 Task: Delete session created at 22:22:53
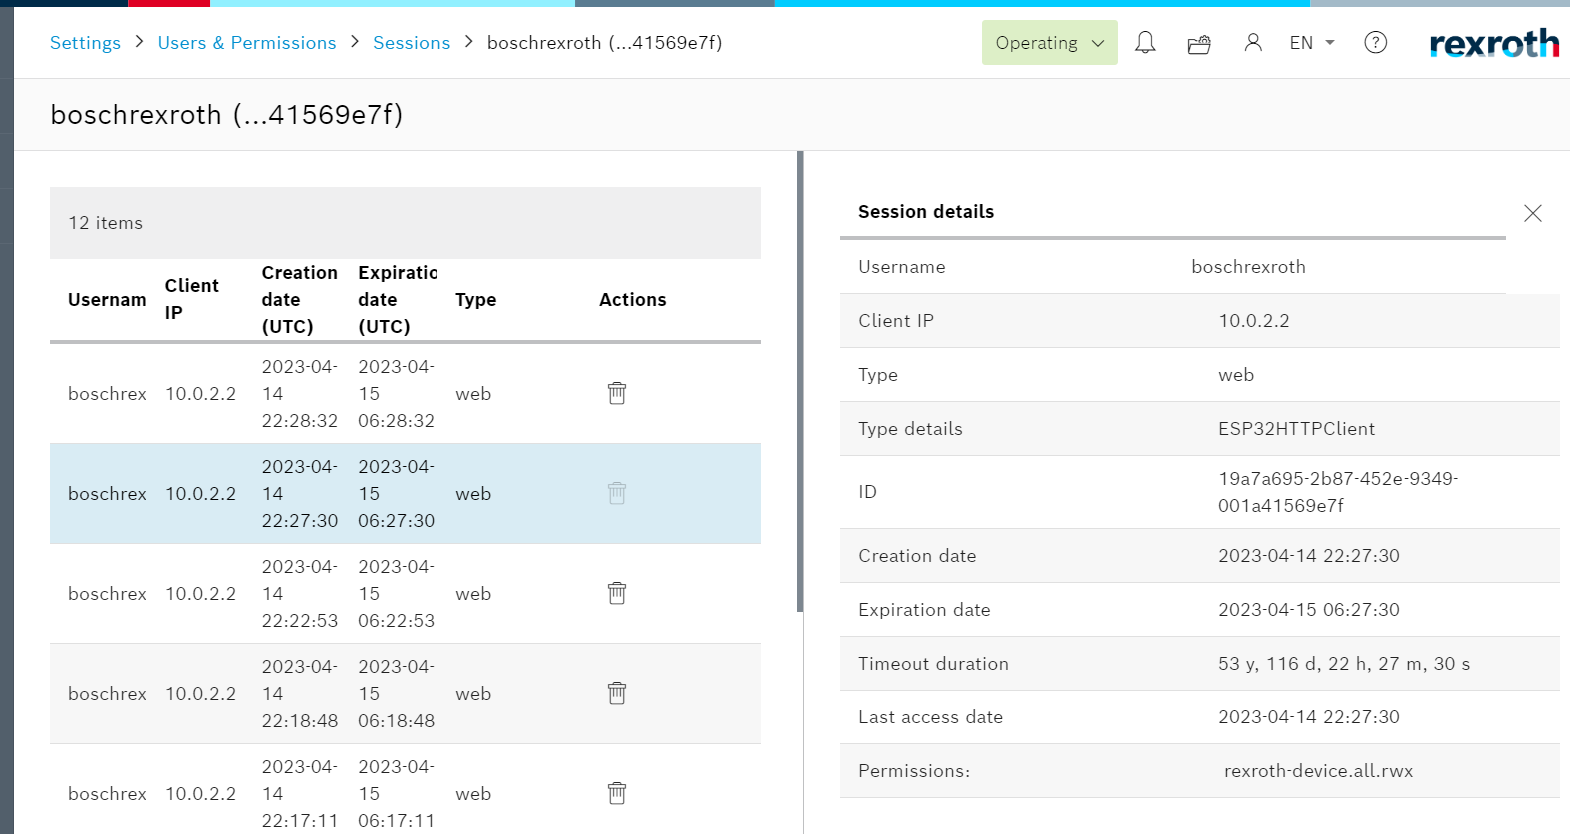(x=617, y=593)
